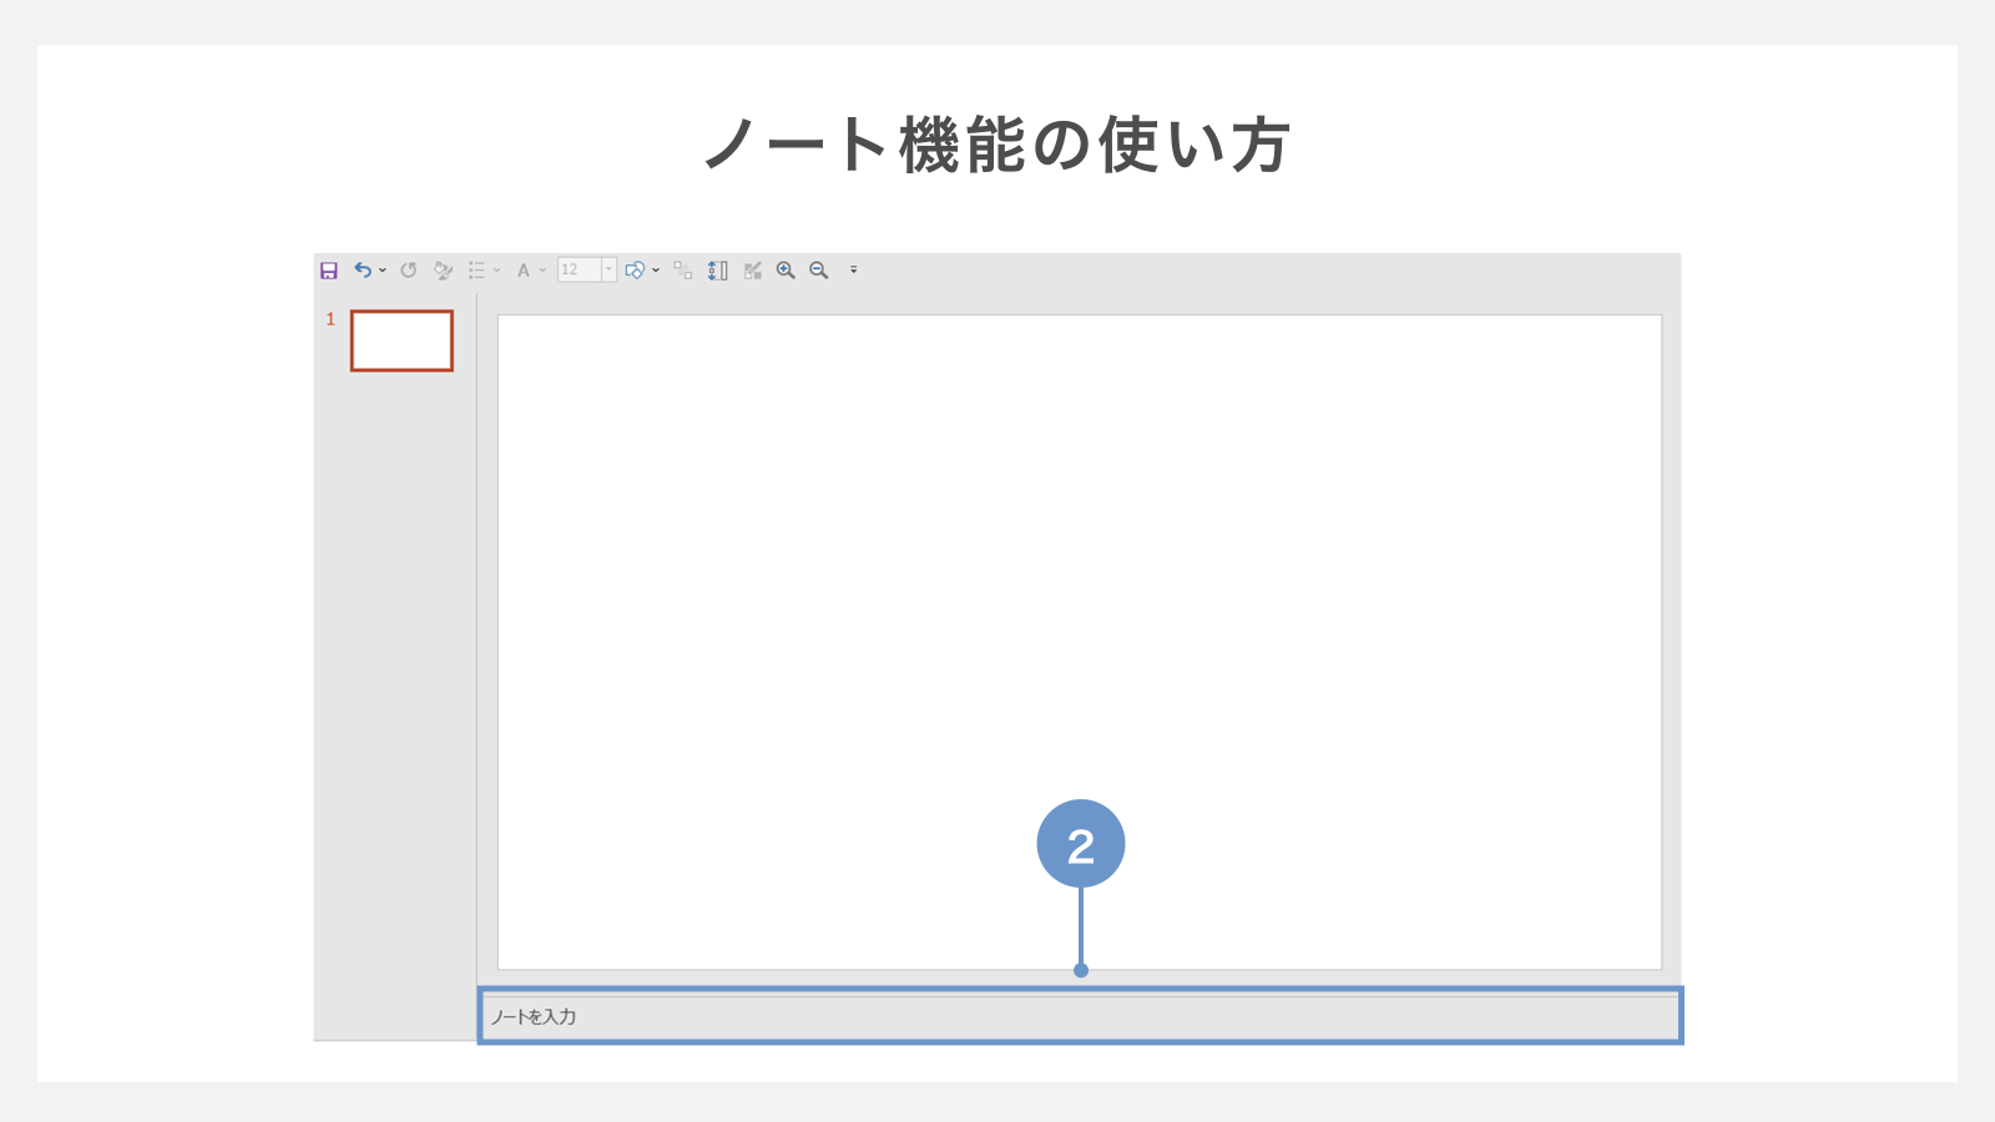Click the Save icon in toolbar
1995x1122 pixels.
click(329, 269)
